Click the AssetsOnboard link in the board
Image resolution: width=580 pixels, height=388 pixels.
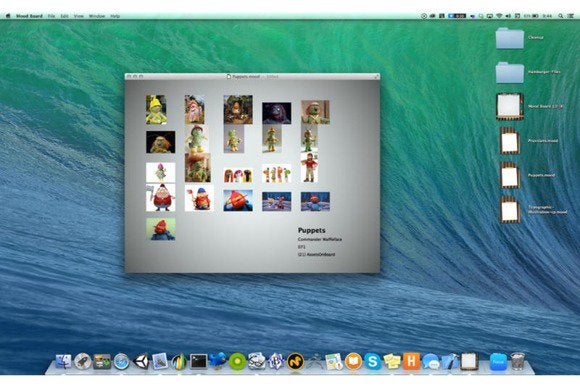(321, 254)
